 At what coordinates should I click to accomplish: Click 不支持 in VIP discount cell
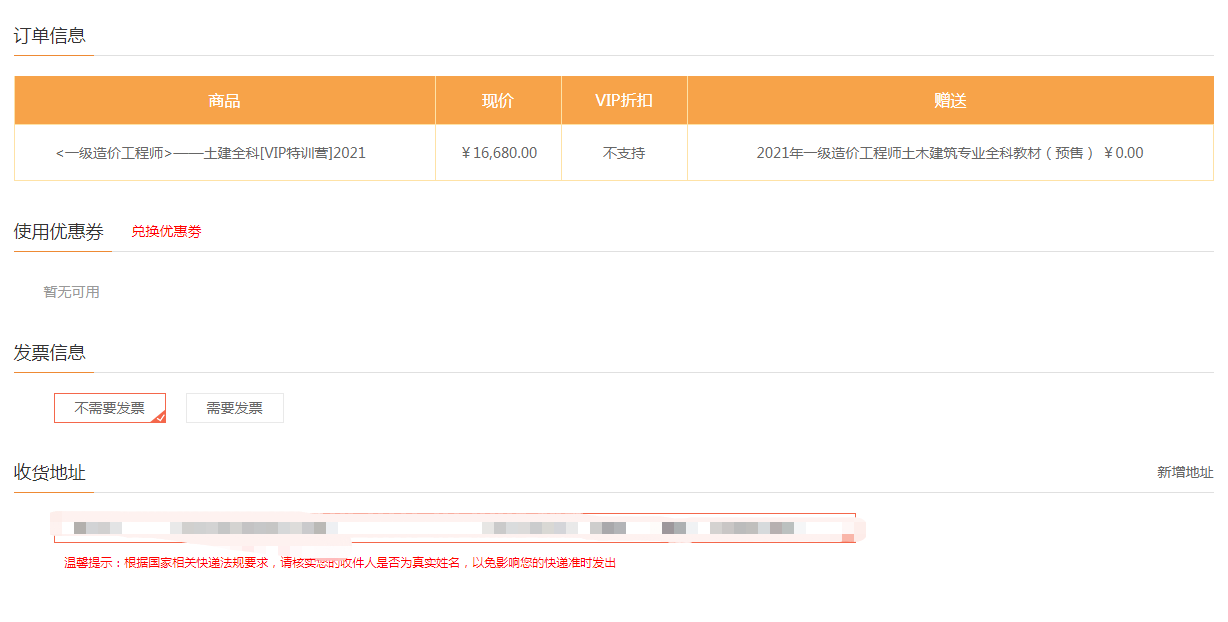click(624, 153)
